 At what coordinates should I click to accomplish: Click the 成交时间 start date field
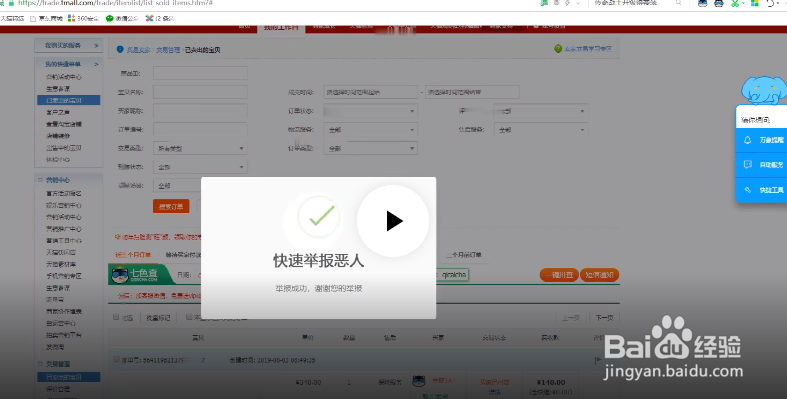370,92
